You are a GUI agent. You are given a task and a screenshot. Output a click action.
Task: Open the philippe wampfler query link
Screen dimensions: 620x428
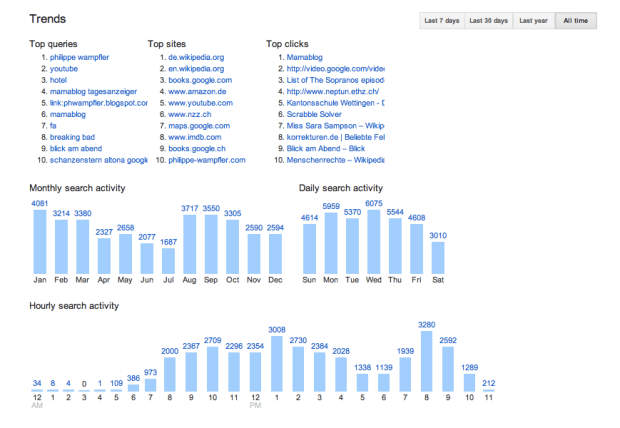(x=79, y=57)
